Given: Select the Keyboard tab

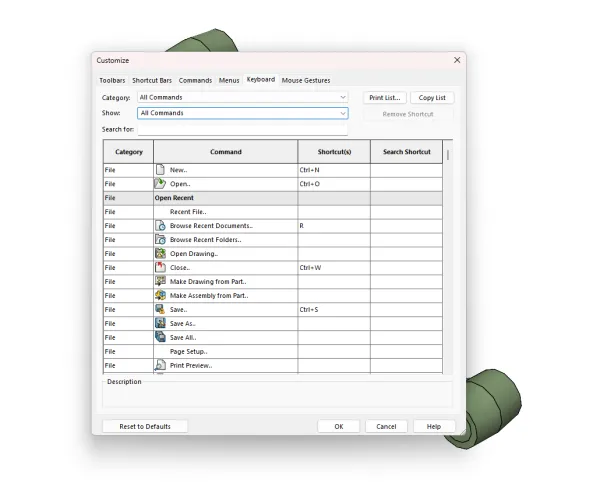Looking at the screenshot, I should point(261,80).
